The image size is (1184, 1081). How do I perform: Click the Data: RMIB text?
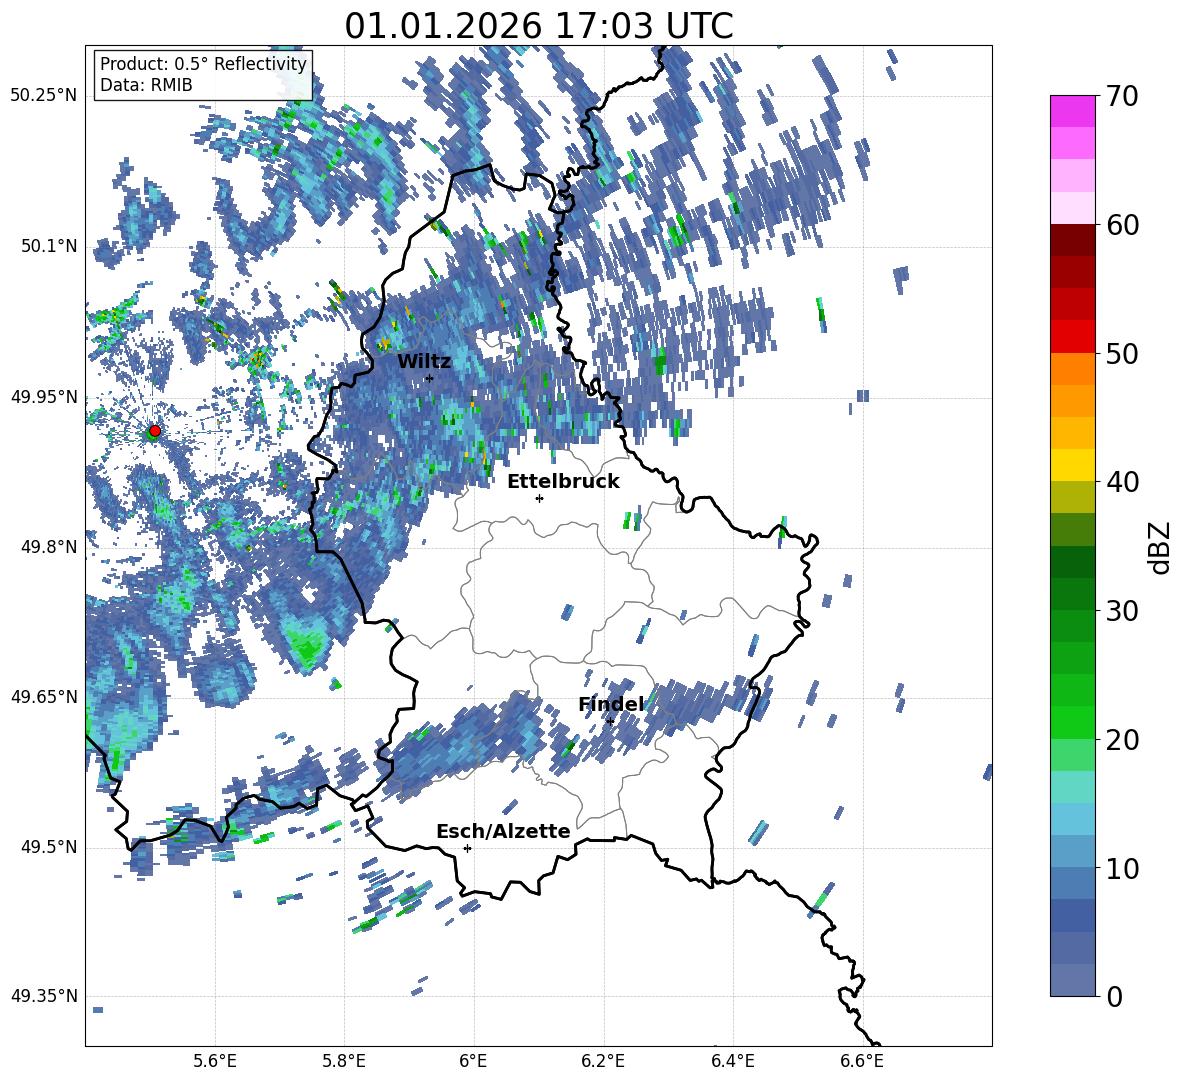click(x=146, y=85)
